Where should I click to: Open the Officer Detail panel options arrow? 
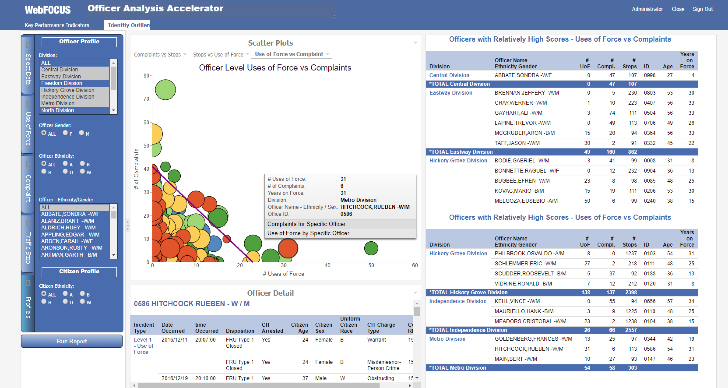tap(416, 293)
